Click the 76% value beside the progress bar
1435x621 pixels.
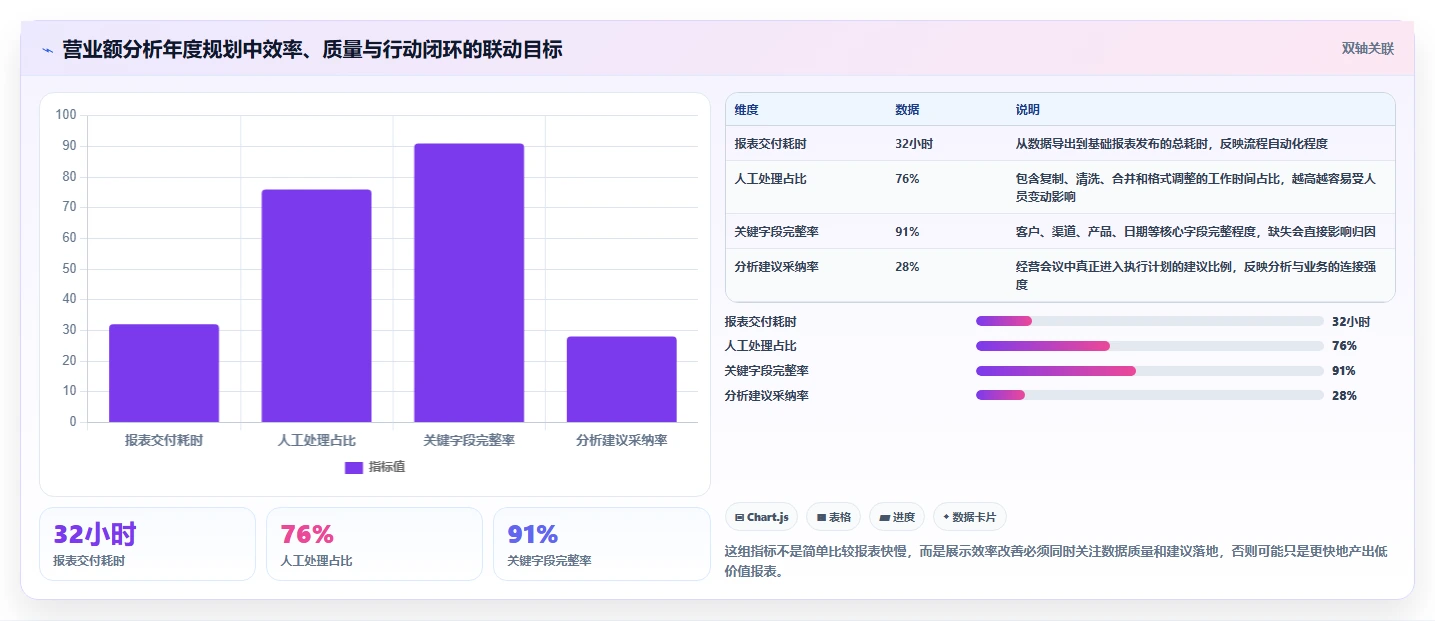(1344, 346)
